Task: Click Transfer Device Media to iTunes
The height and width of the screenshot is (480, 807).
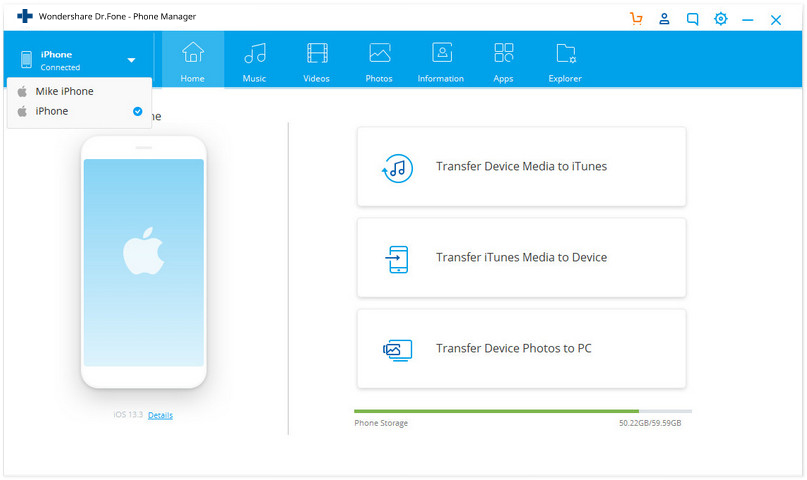Action: pos(521,167)
